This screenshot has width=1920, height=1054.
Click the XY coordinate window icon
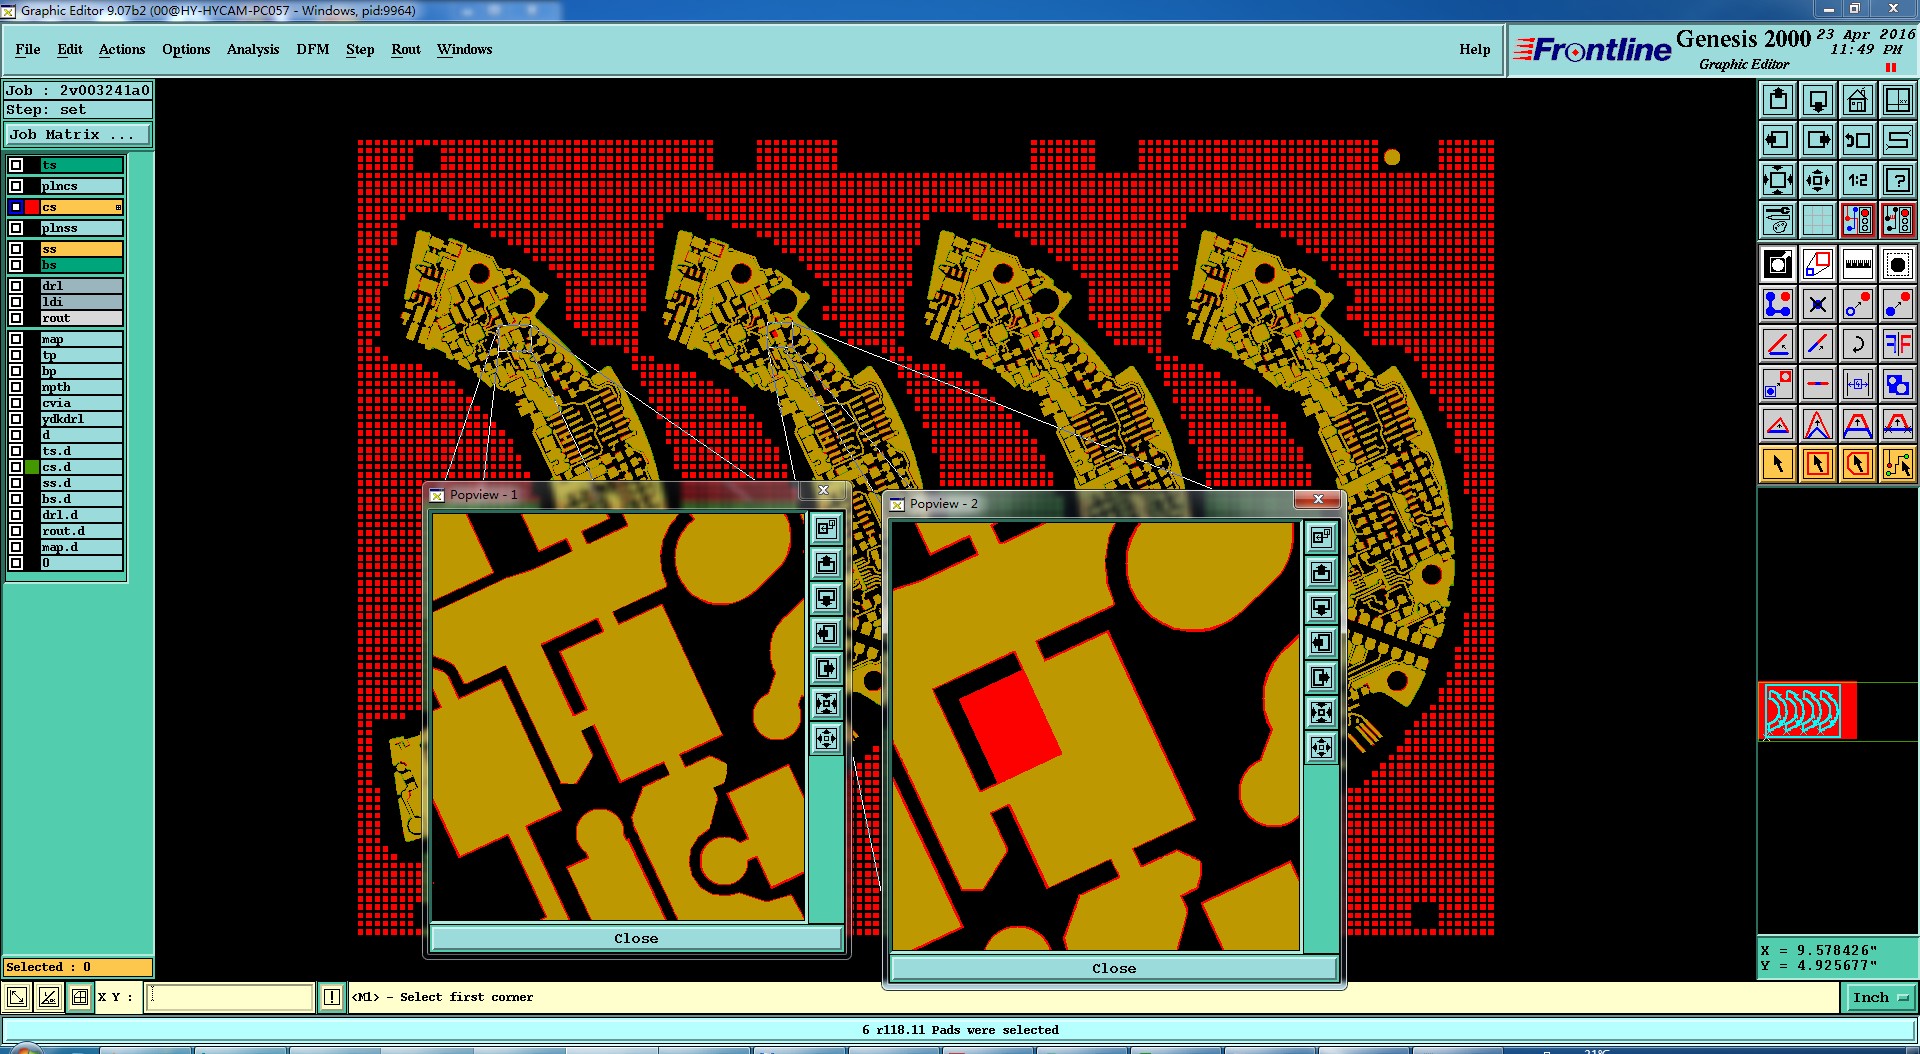(x=1898, y=100)
